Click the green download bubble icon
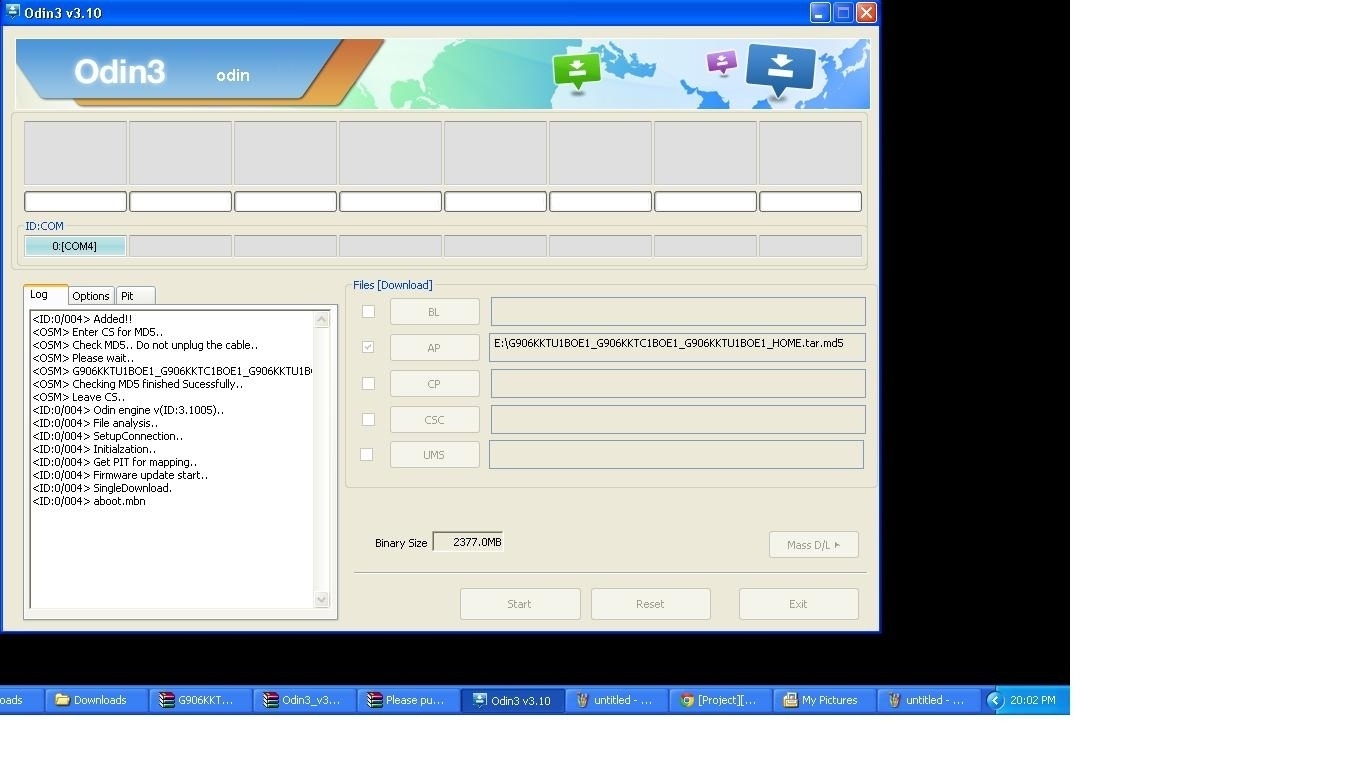The width and height of the screenshot is (1366, 768). pos(576,71)
